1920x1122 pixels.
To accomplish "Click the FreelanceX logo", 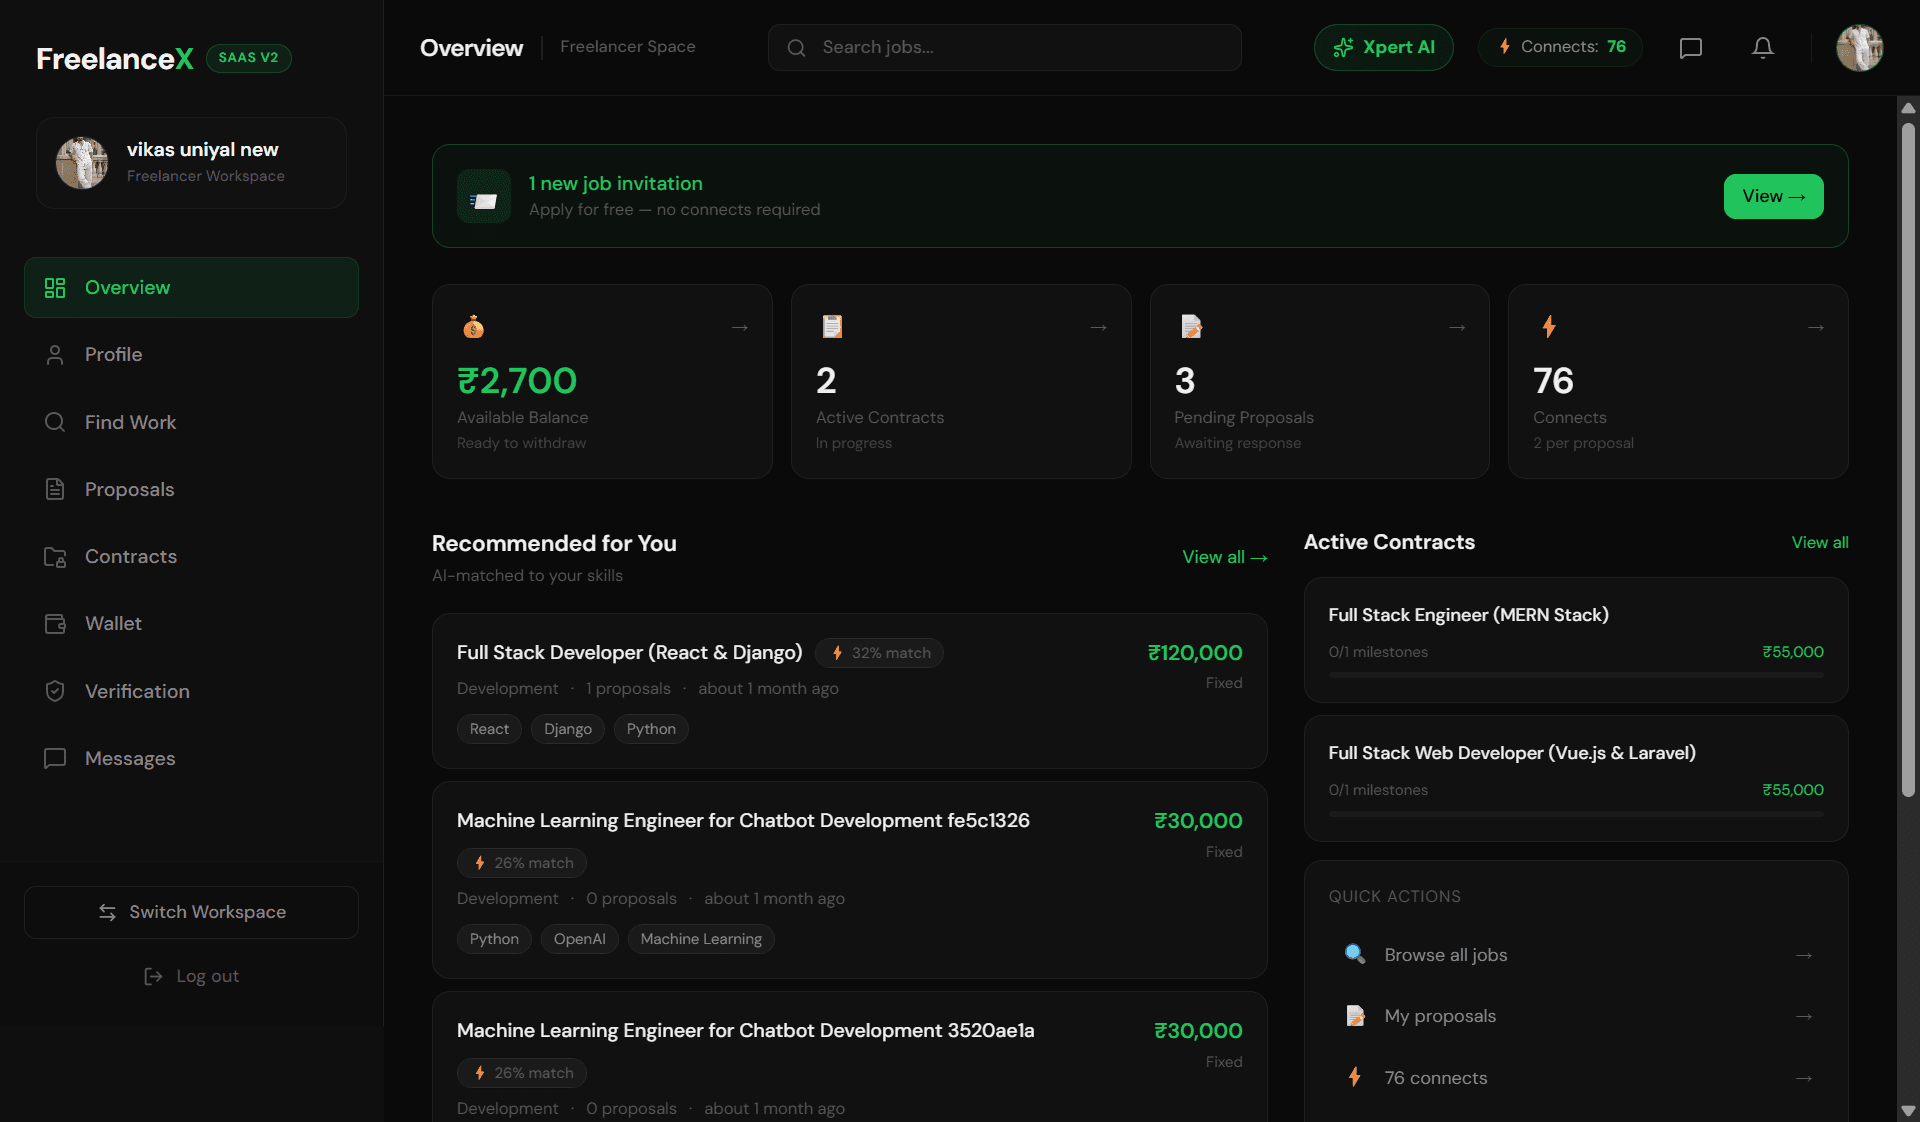I will [115, 59].
